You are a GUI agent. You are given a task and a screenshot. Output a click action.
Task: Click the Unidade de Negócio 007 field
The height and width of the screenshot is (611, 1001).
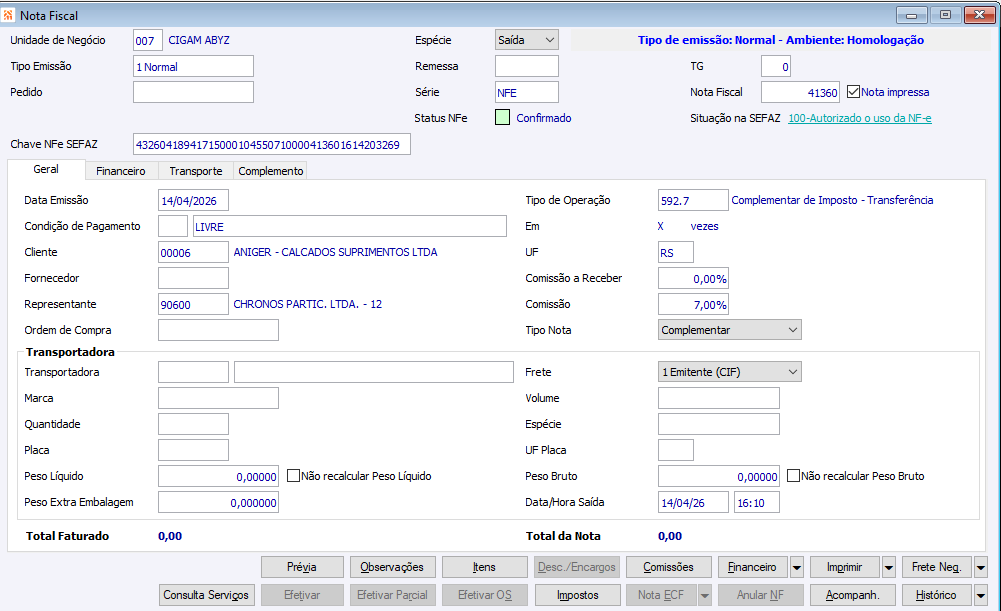(147, 40)
